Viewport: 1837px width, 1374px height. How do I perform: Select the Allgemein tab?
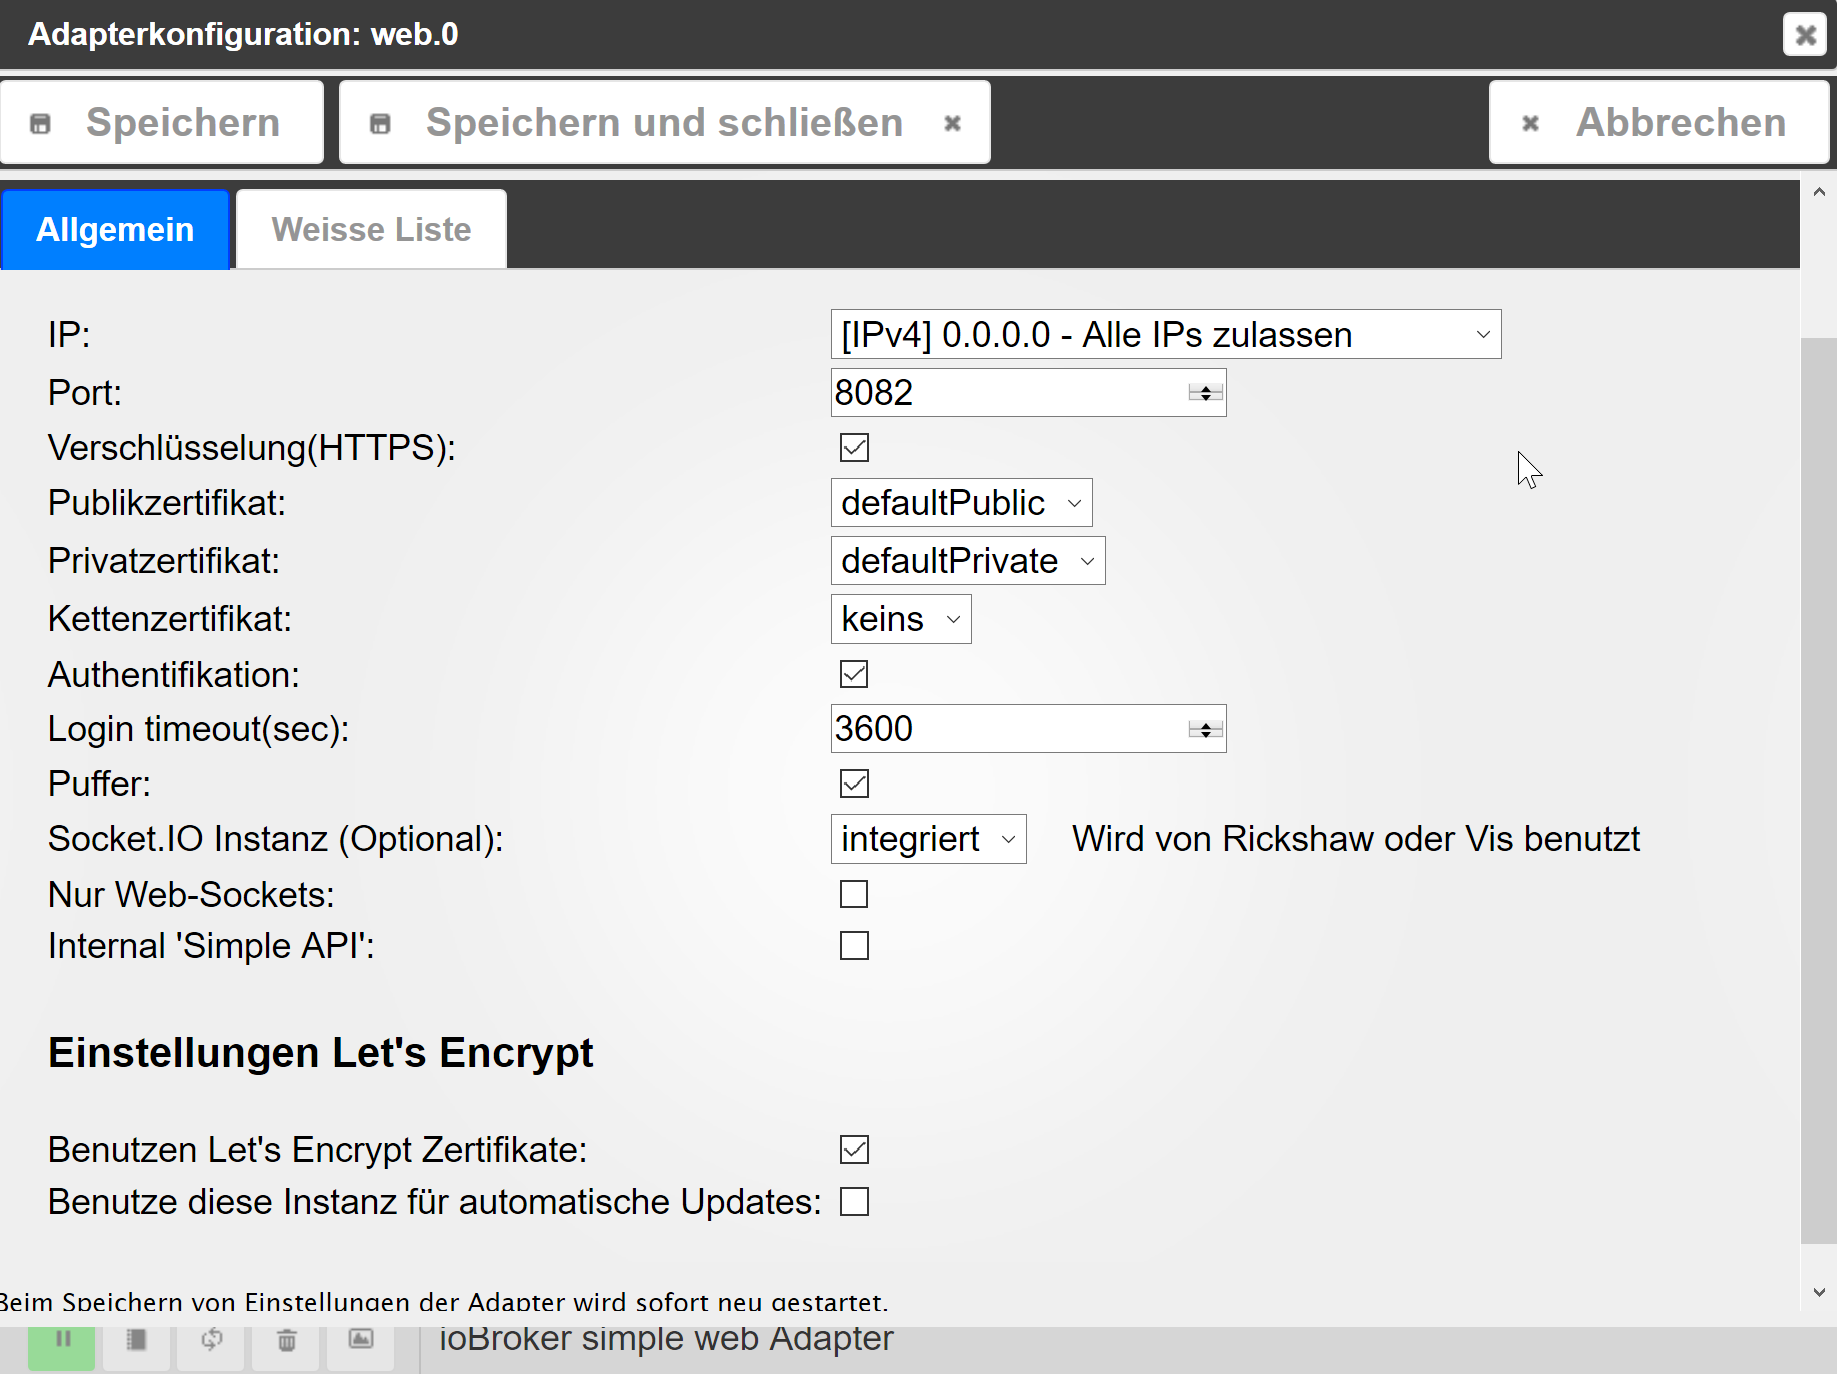pos(115,230)
